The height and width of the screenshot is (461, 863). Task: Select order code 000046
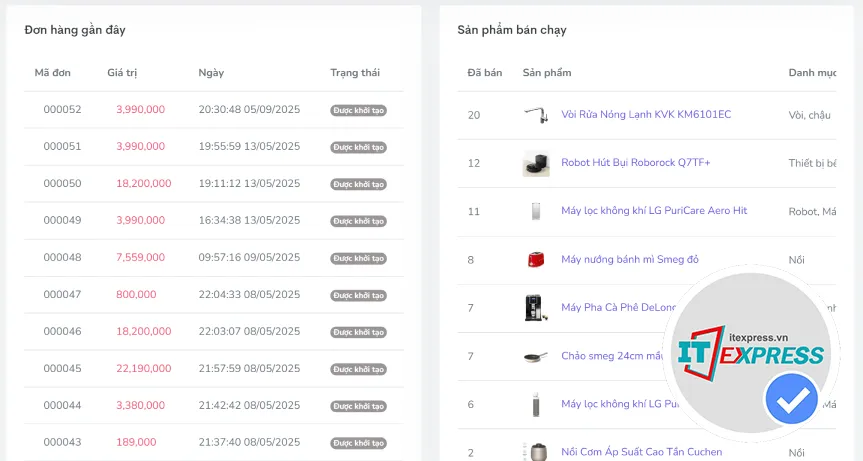[62, 331]
